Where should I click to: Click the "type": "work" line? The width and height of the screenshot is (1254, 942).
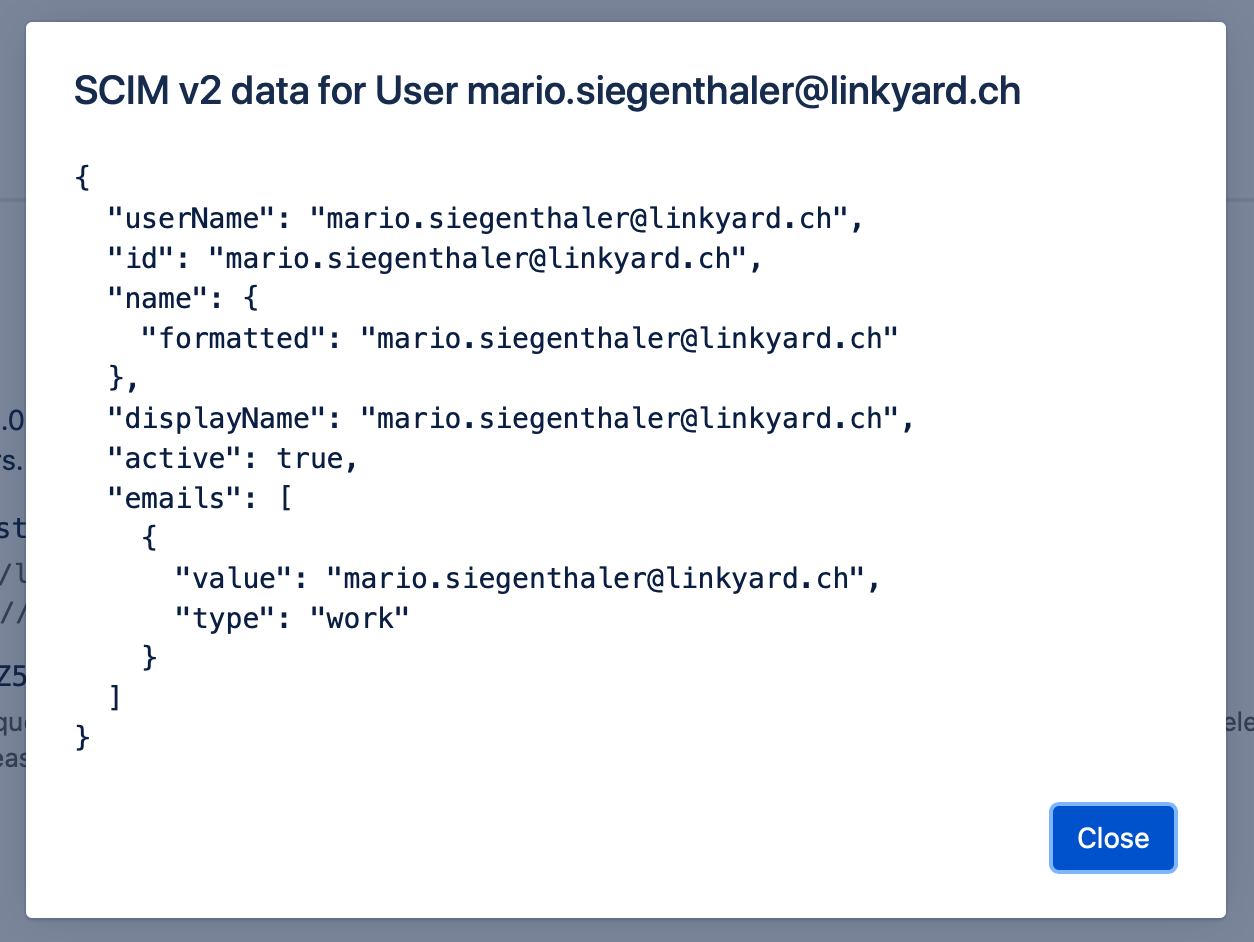pos(292,618)
